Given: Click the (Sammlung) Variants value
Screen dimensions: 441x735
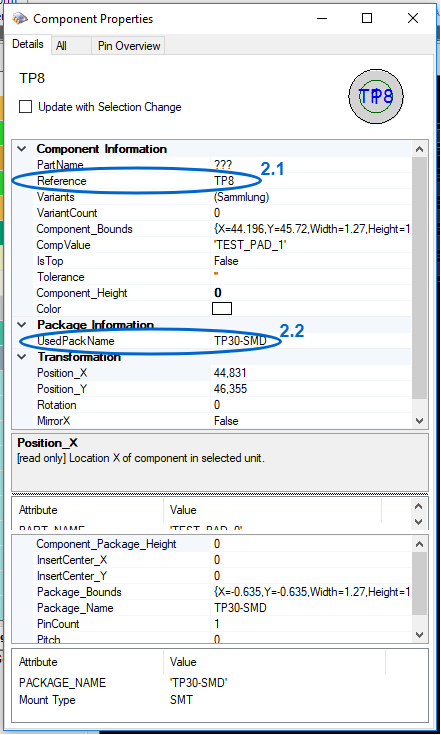Looking at the screenshot, I should 241,197.
